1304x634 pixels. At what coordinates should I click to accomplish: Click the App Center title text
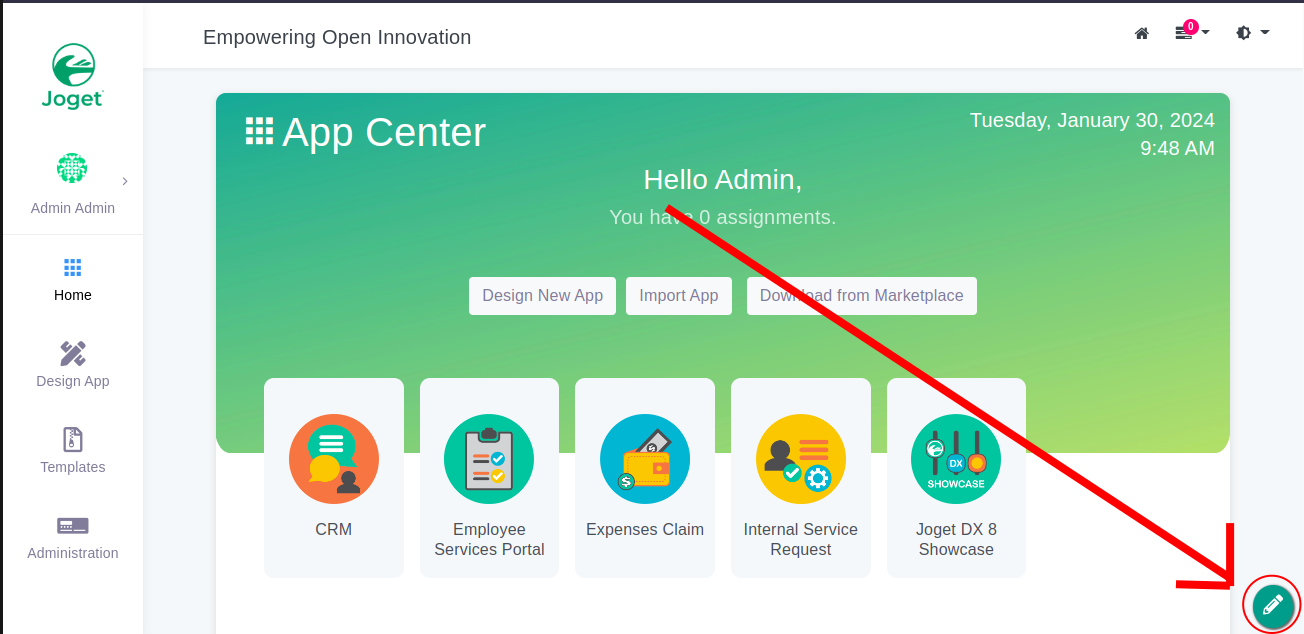(x=384, y=133)
